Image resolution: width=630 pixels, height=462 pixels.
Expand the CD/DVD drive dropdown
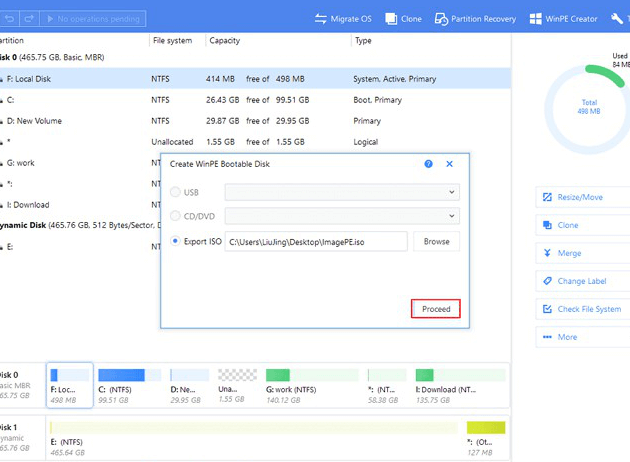[341, 215]
